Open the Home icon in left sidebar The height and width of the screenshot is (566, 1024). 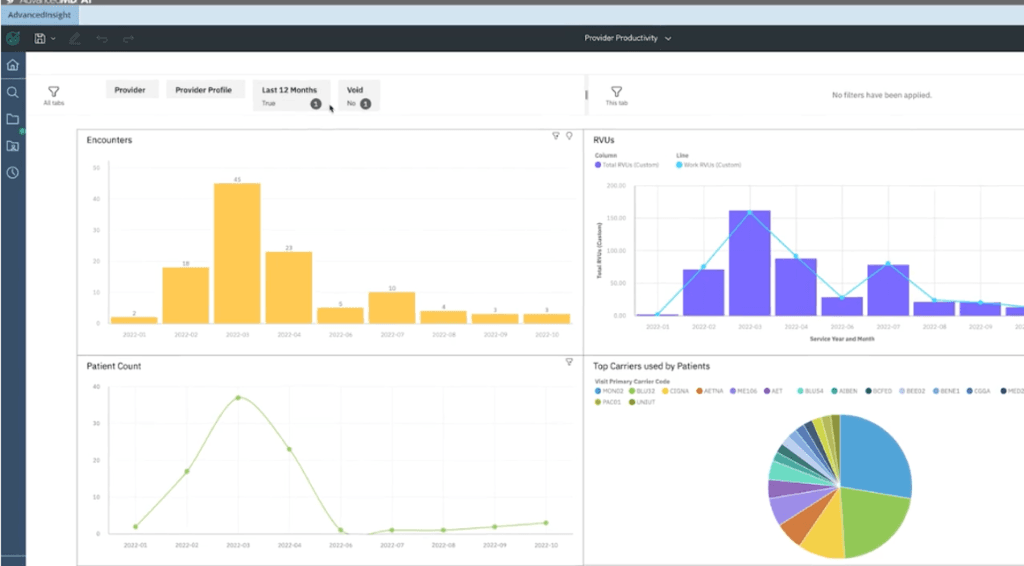click(x=12, y=65)
